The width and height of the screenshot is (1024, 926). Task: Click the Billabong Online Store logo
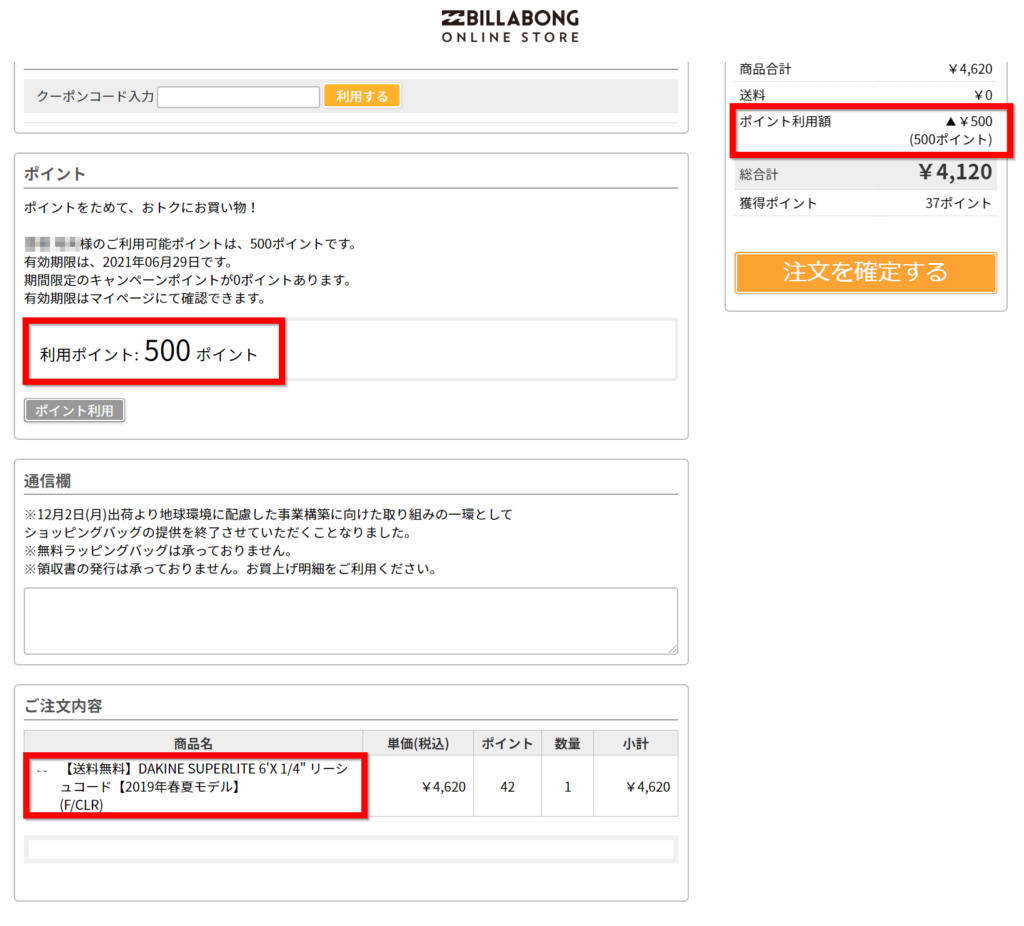(x=510, y=27)
